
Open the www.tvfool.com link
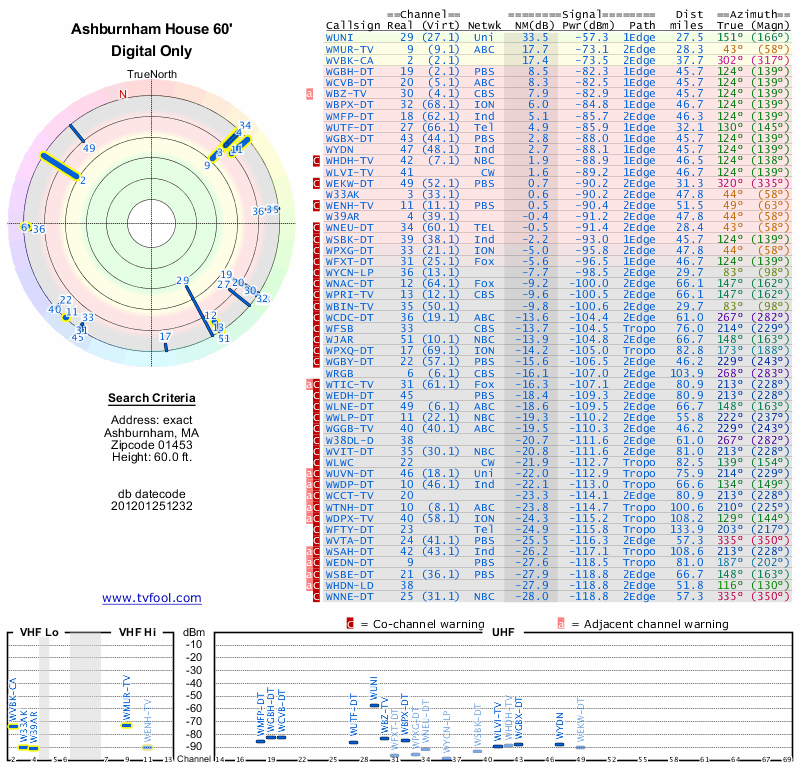point(152,598)
